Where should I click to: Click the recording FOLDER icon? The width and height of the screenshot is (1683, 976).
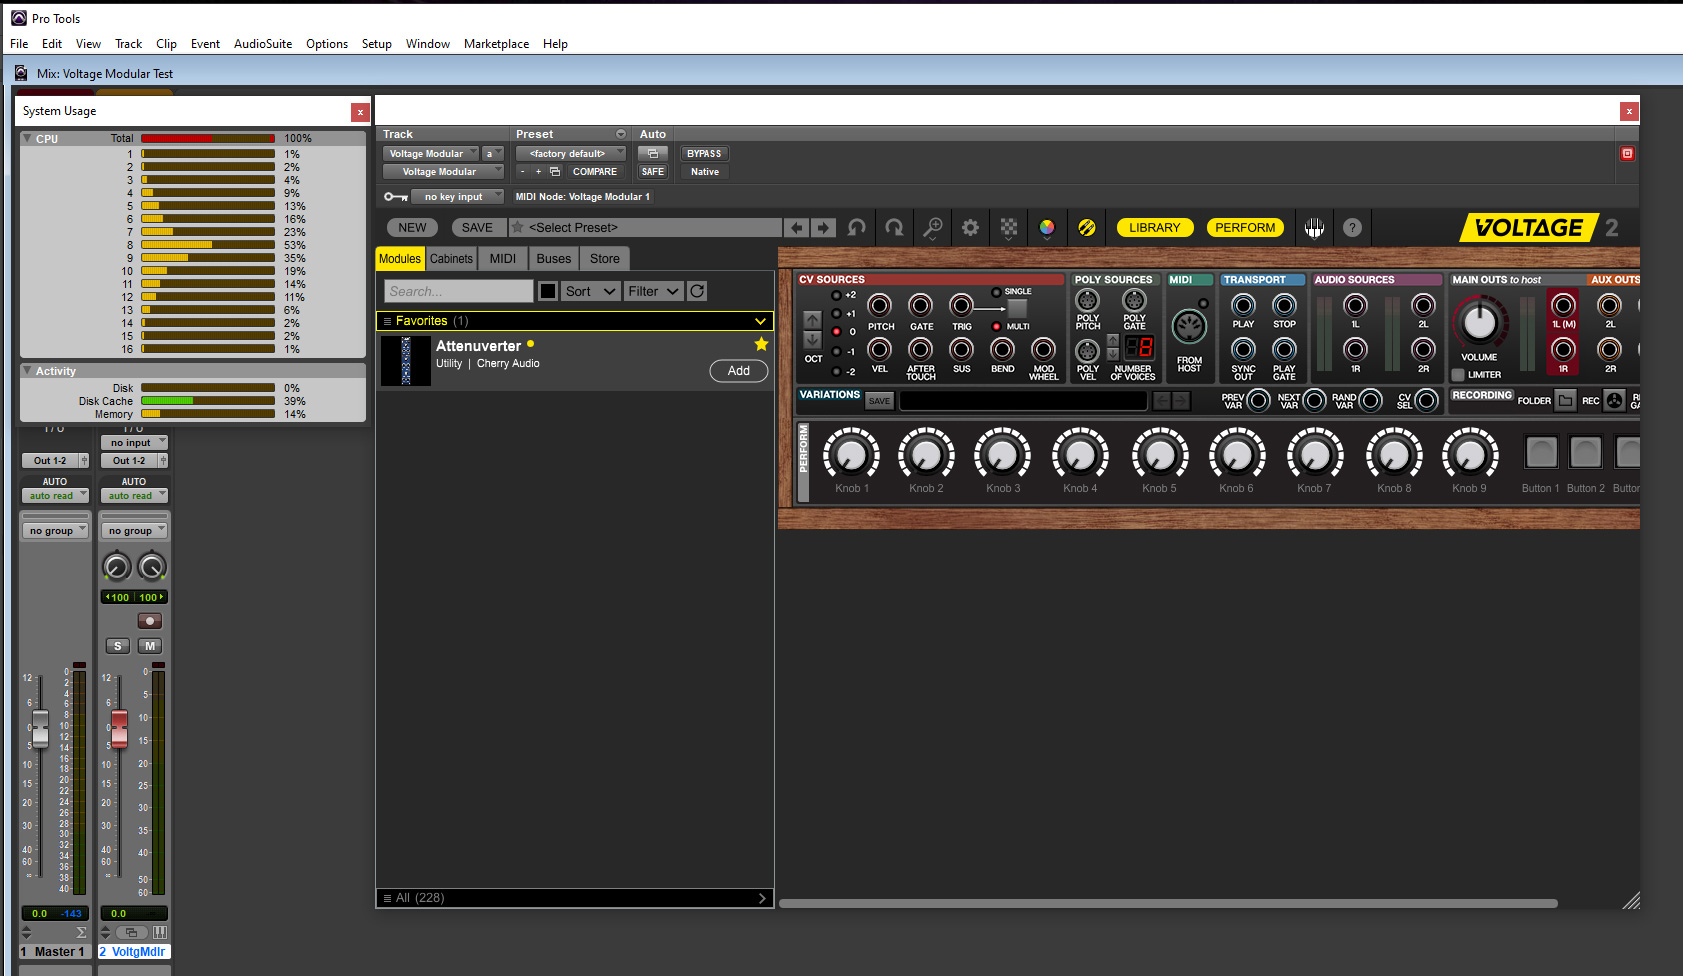point(1565,401)
